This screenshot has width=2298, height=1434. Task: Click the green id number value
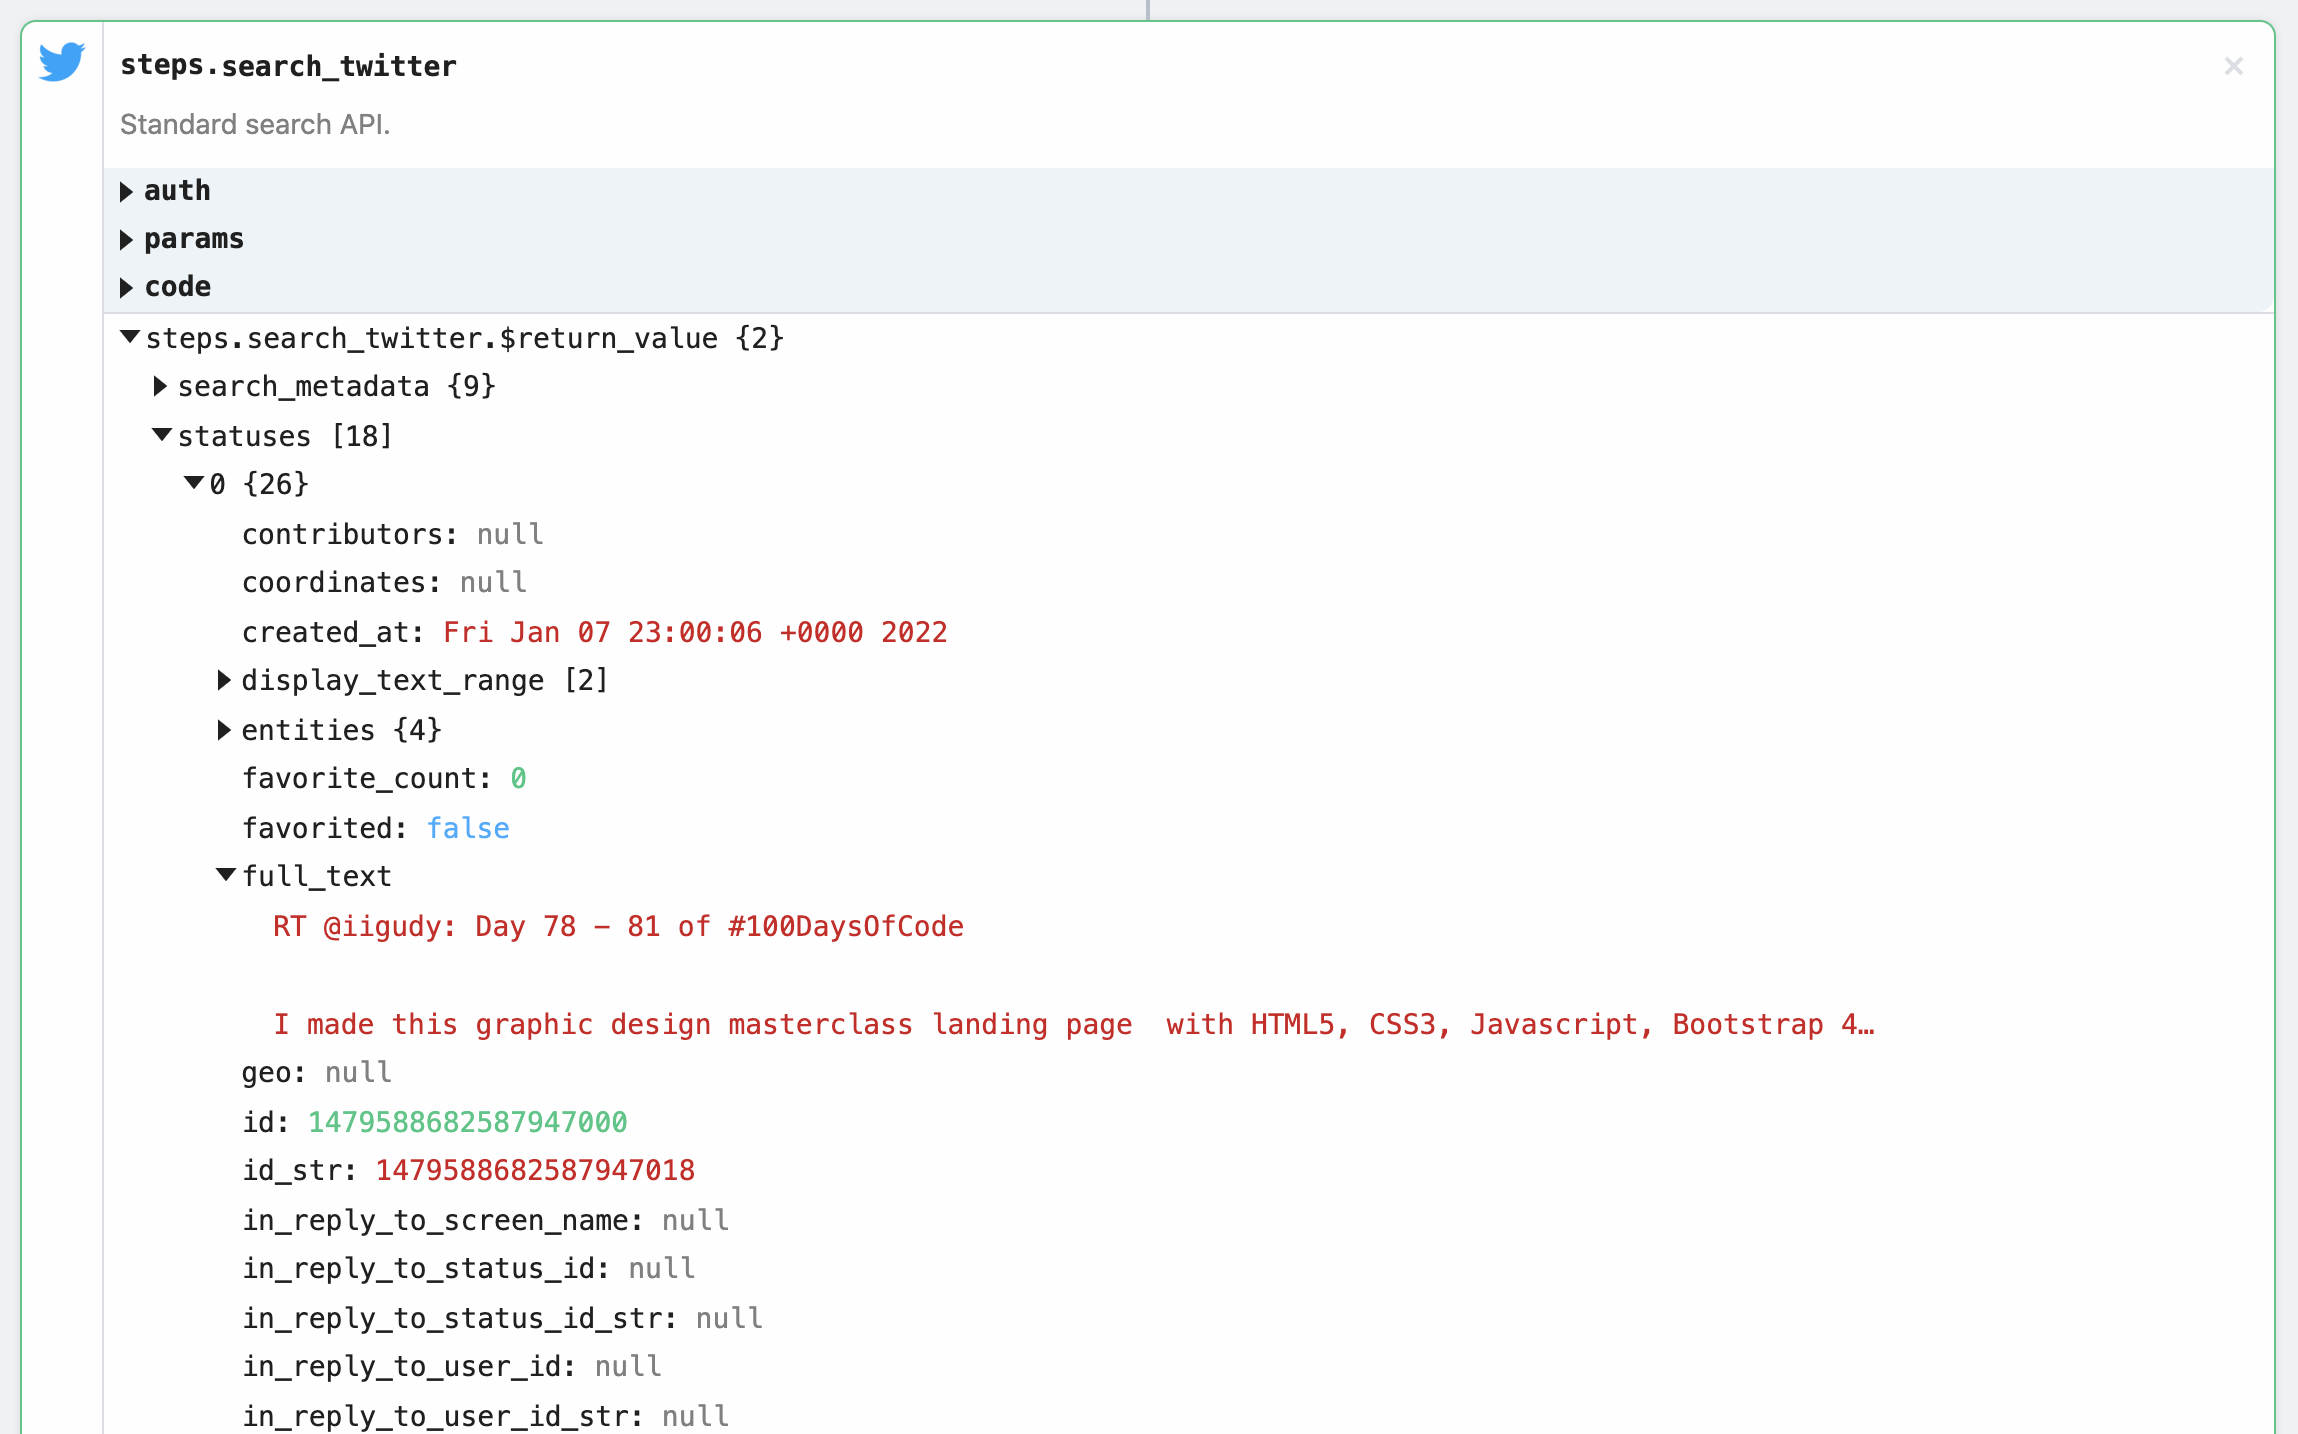[x=467, y=1122]
